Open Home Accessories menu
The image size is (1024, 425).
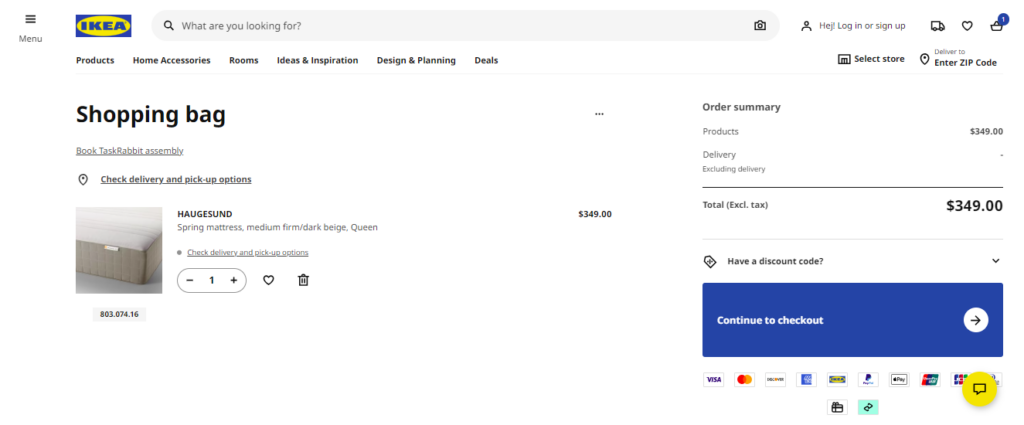click(172, 60)
